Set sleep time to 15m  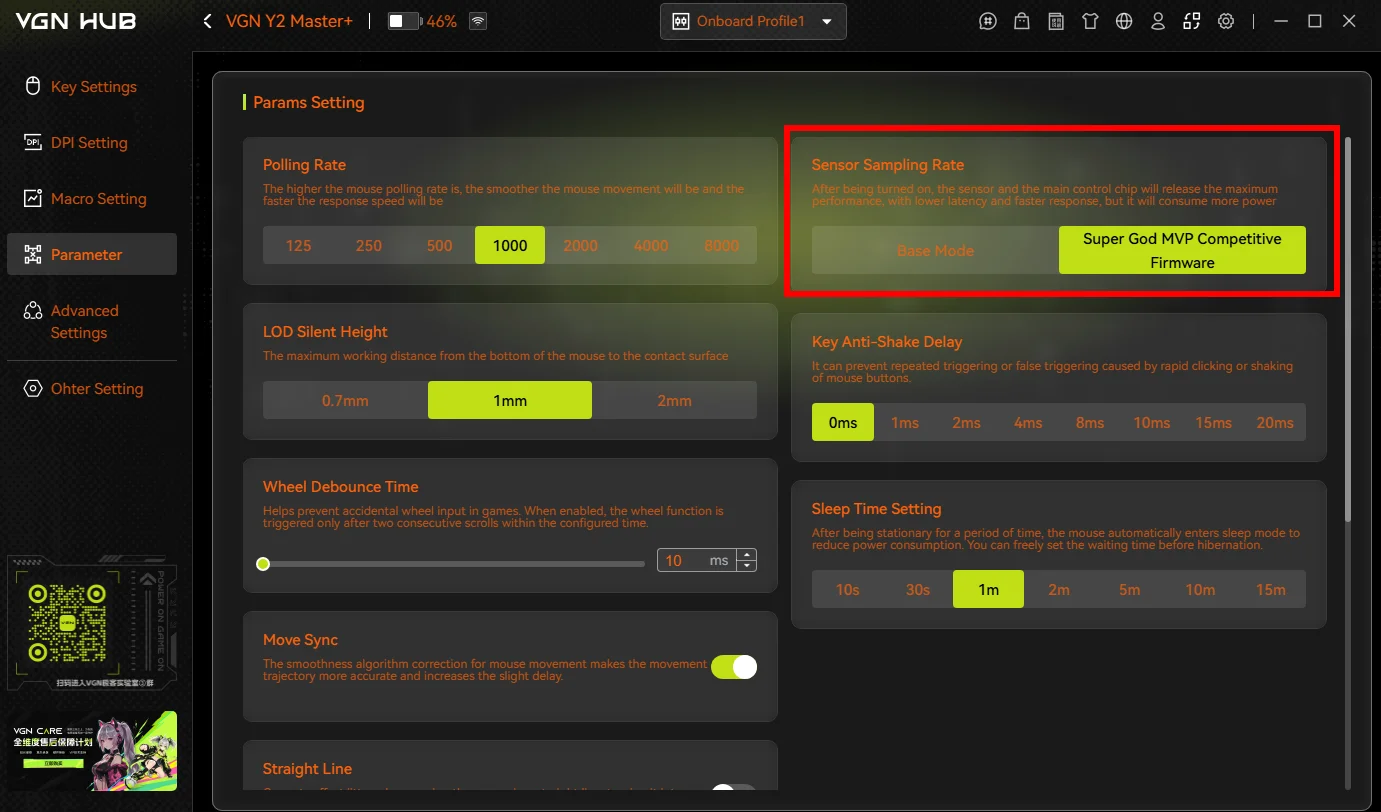1271,589
